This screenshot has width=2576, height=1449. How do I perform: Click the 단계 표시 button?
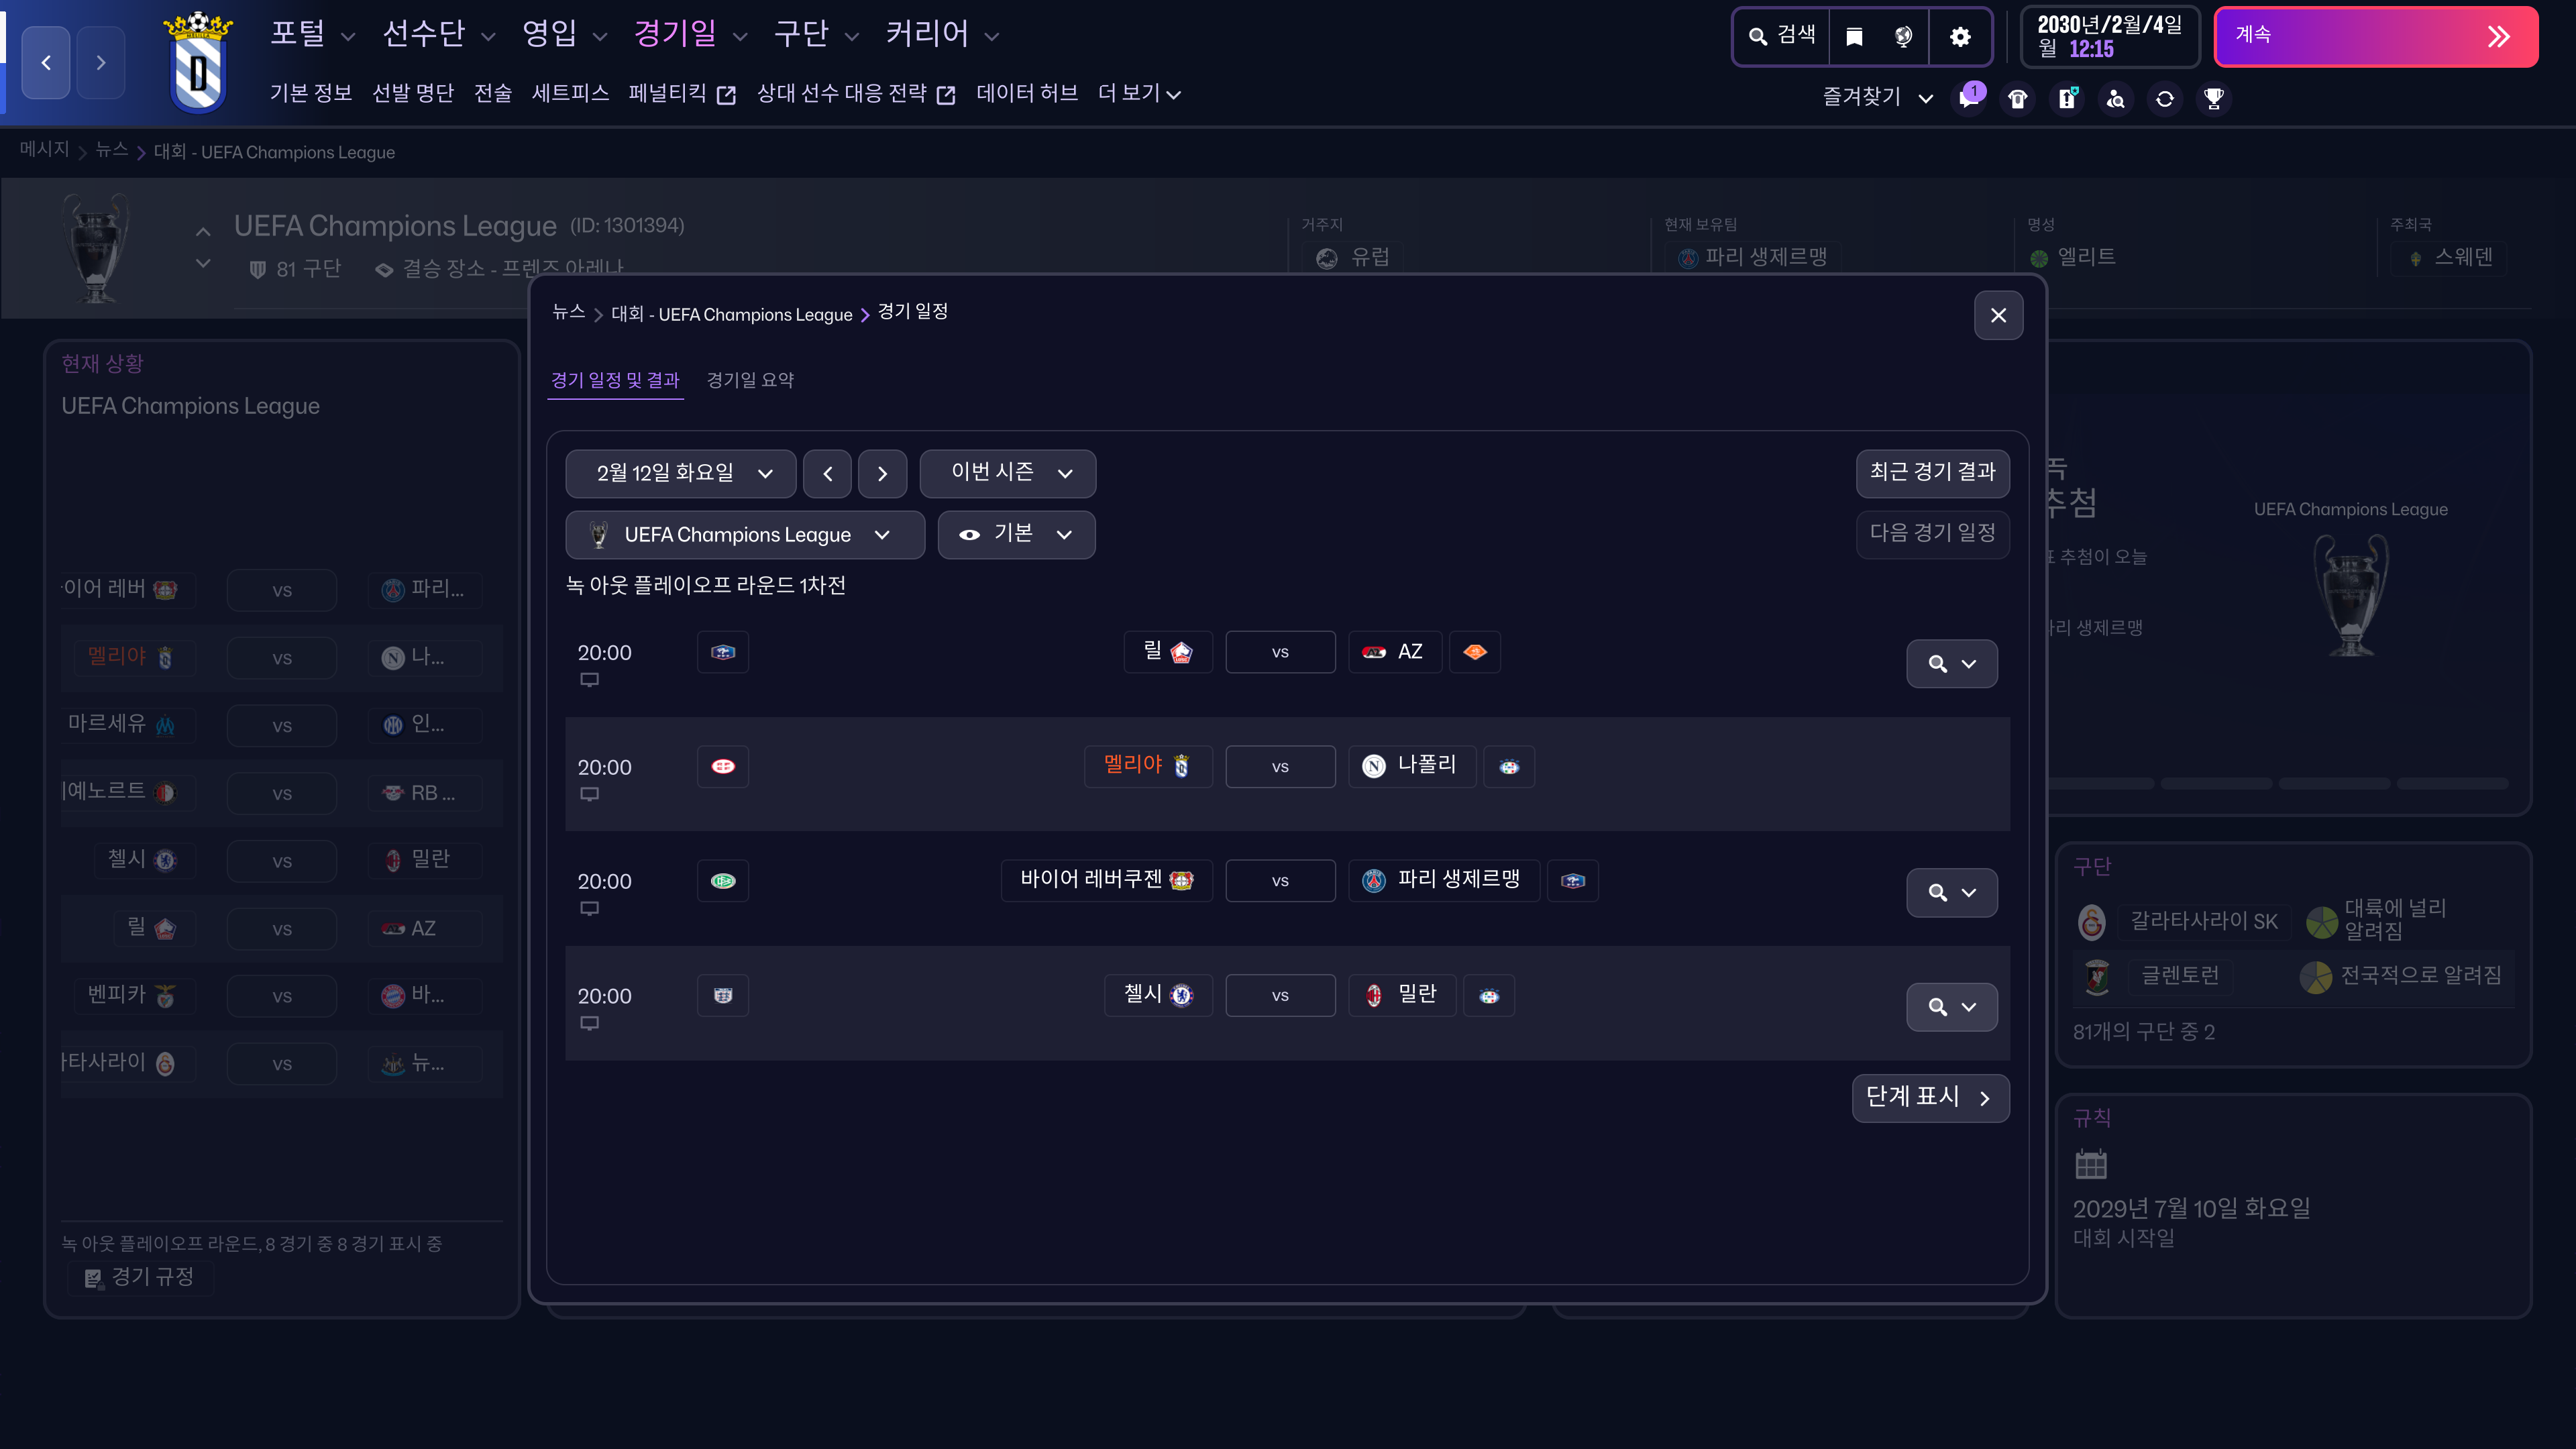tap(1929, 1097)
